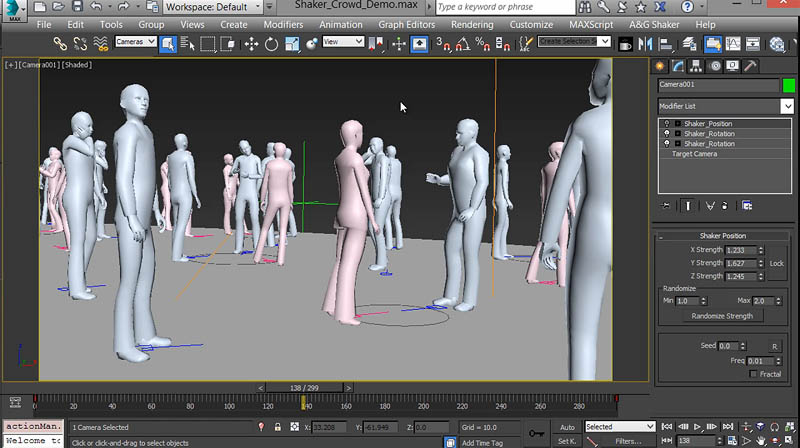Click the Pin Stack icon
The height and width of the screenshot is (448, 800).
[x=664, y=205]
